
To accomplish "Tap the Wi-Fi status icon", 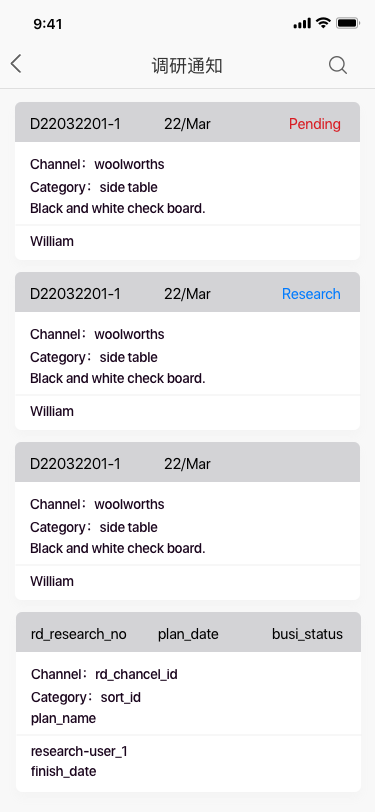I will pyautogui.click(x=324, y=23).
